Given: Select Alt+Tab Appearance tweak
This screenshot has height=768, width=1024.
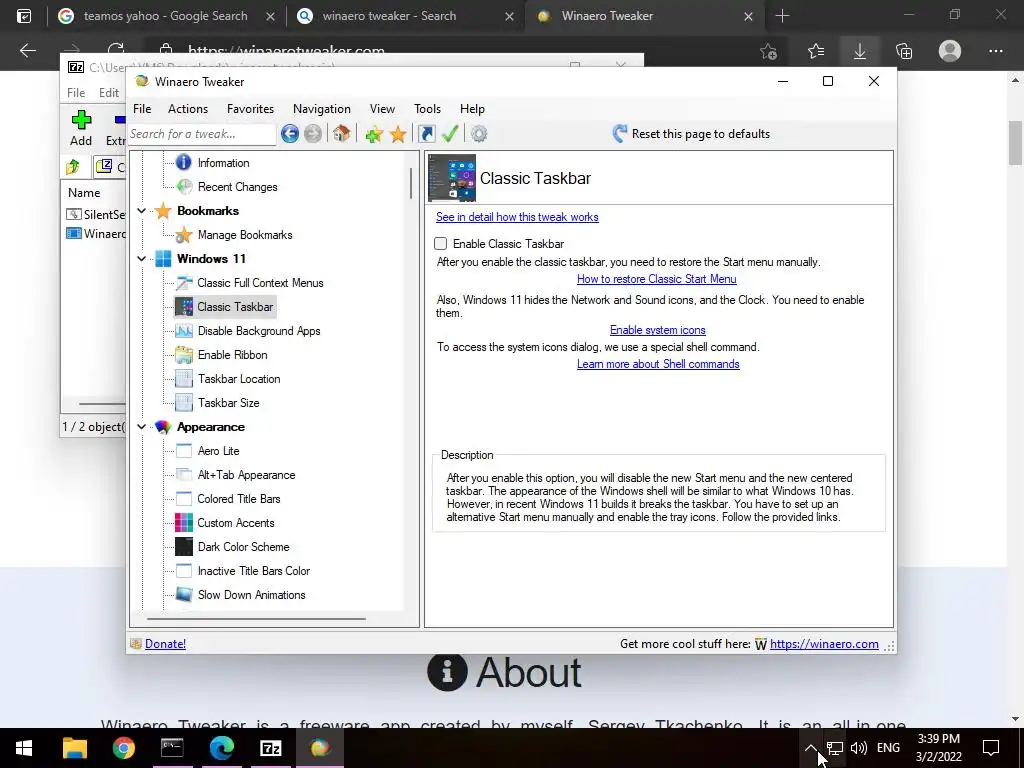Looking at the screenshot, I should click(246, 475).
